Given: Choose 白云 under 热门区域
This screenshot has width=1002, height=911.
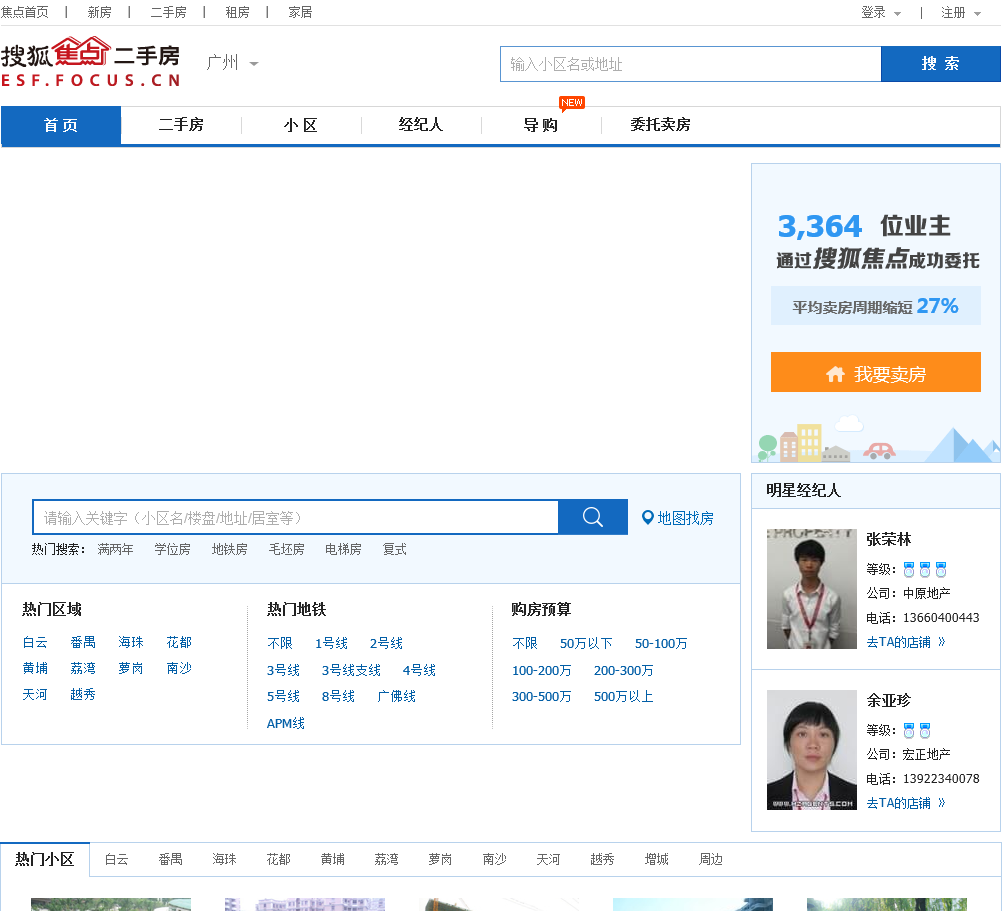Looking at the screenshot, I should pyautogui.click(x=35, y=643).
